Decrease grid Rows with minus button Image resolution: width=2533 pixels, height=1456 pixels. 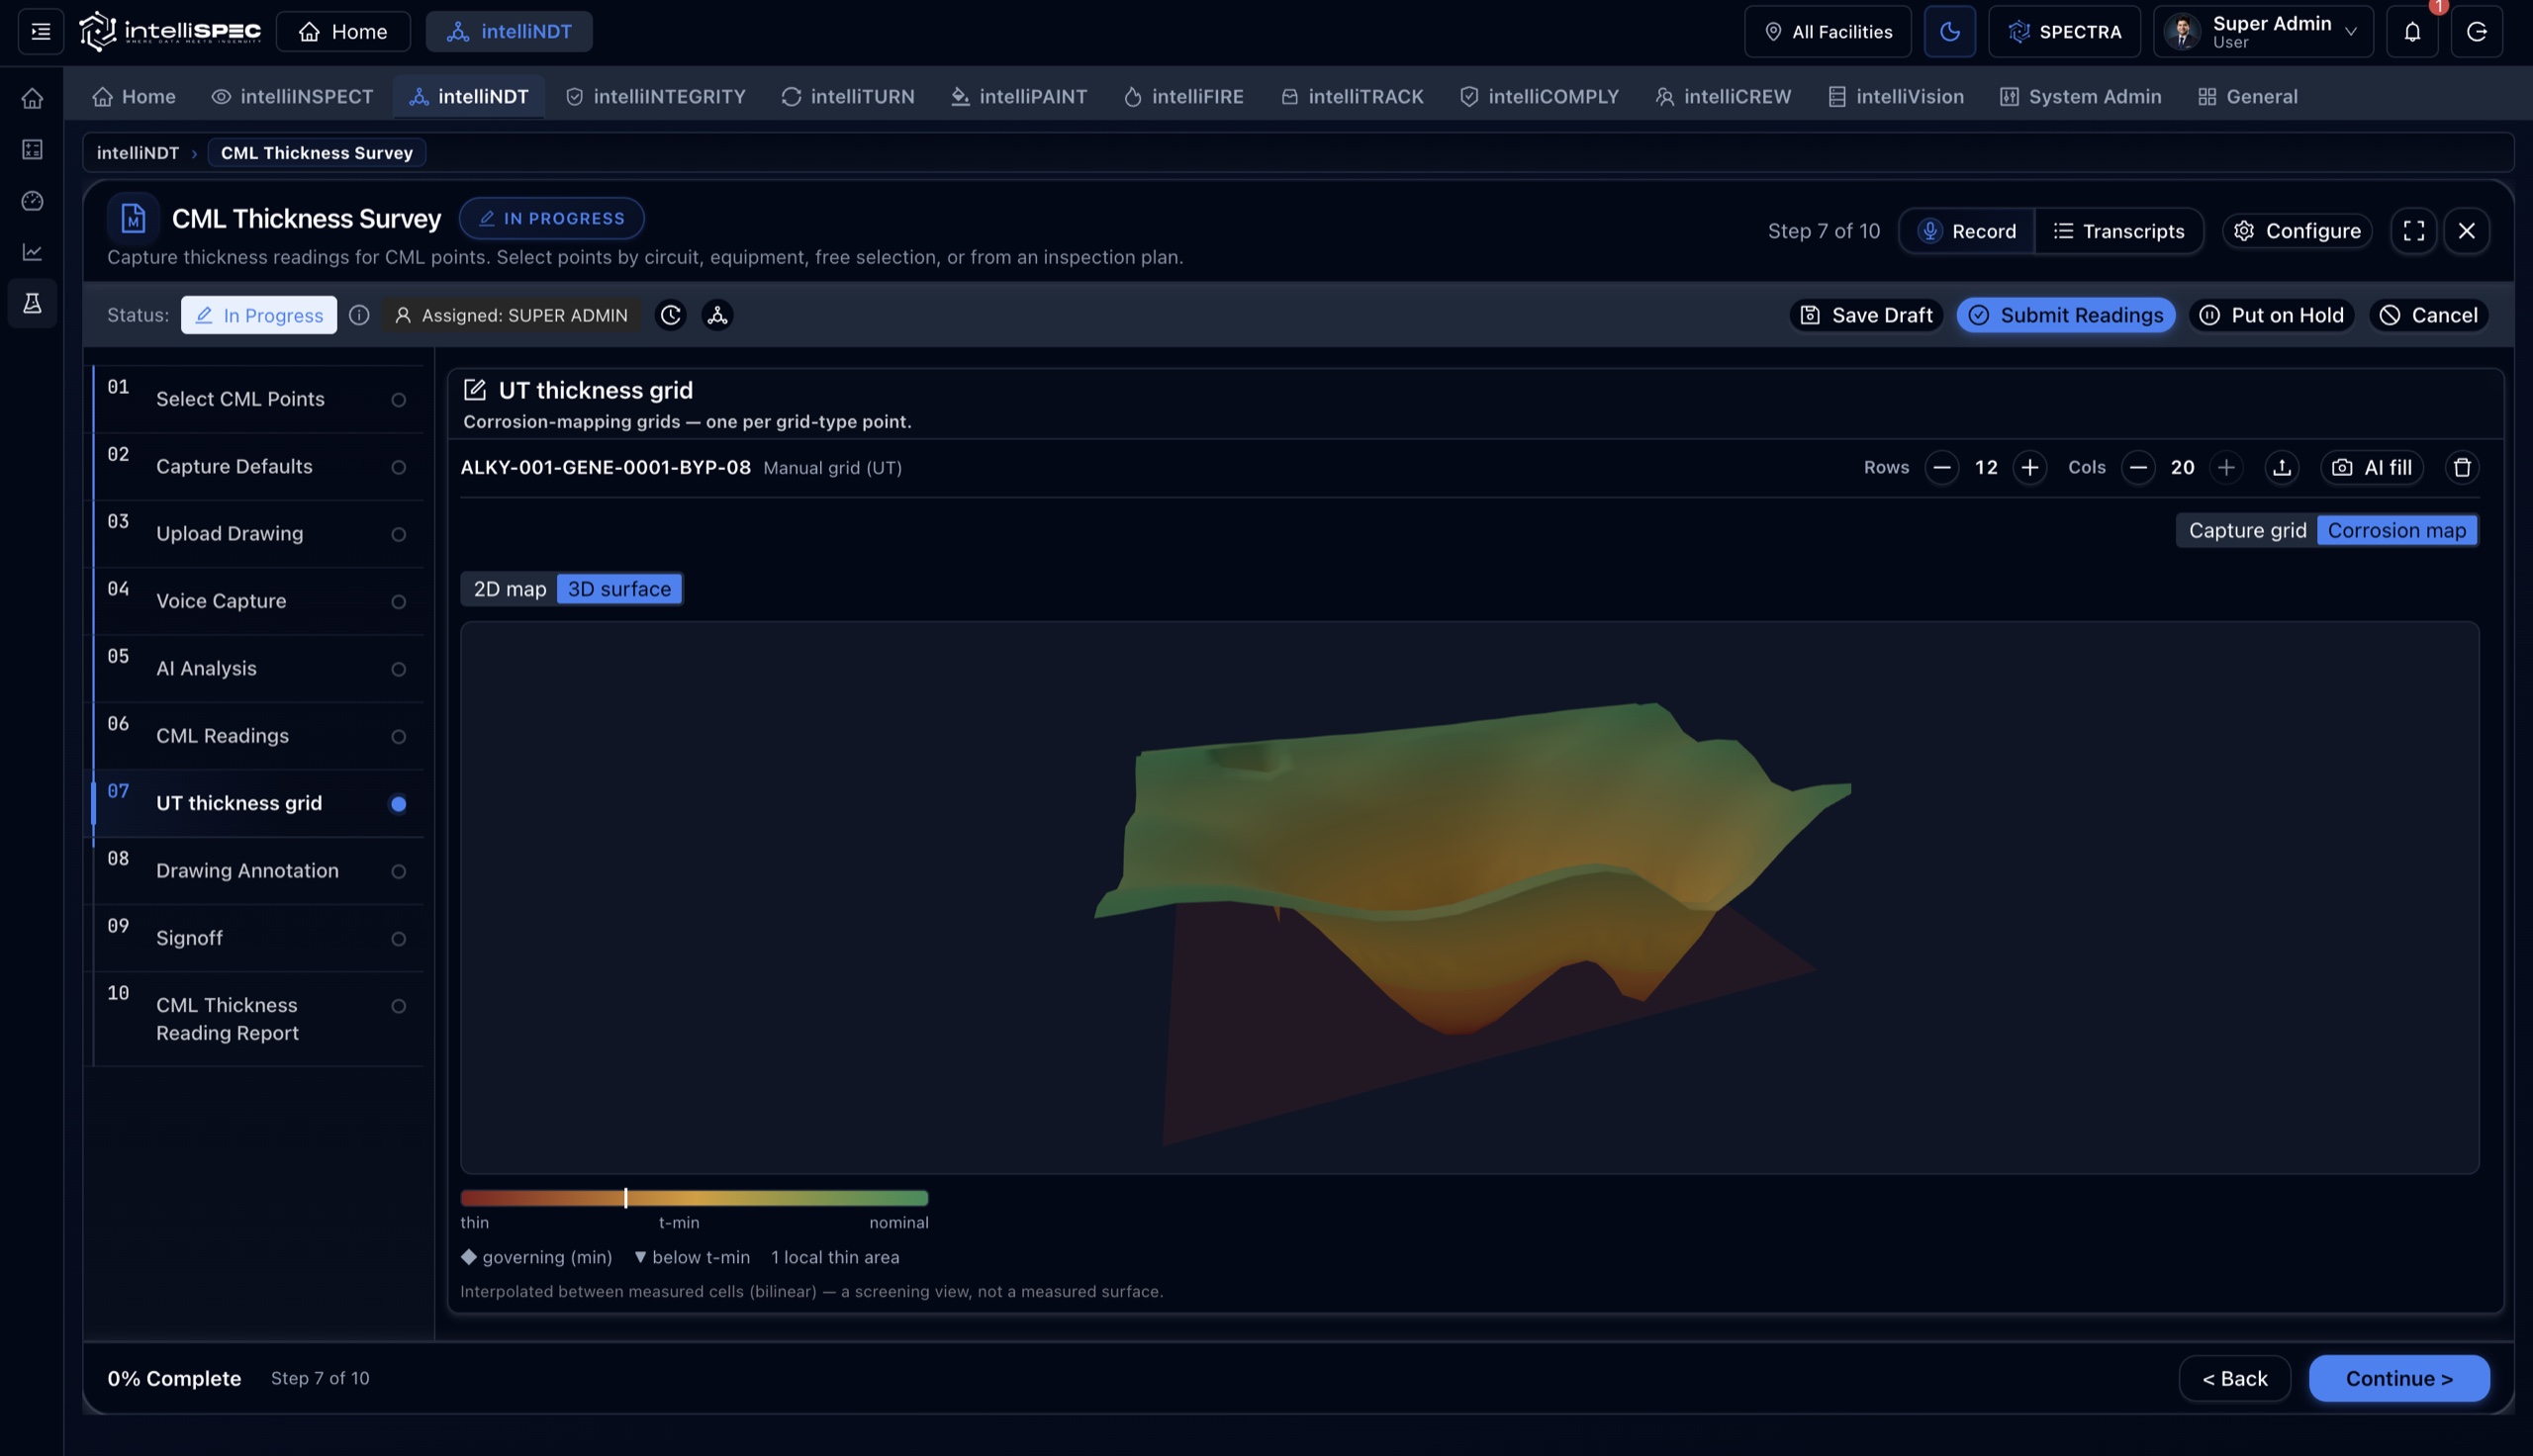[1941, 467]
